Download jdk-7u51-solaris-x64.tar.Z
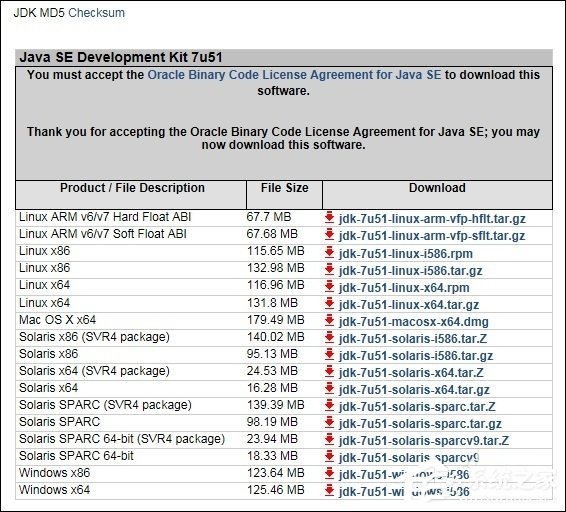Image resolution: width=566 pixels, height=512 pixels. point(411,373)
